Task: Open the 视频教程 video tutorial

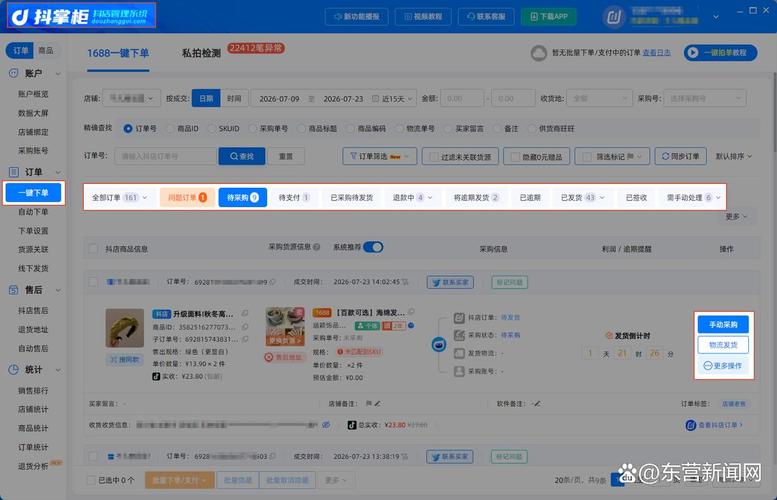Action: click(x=423, y=16)
